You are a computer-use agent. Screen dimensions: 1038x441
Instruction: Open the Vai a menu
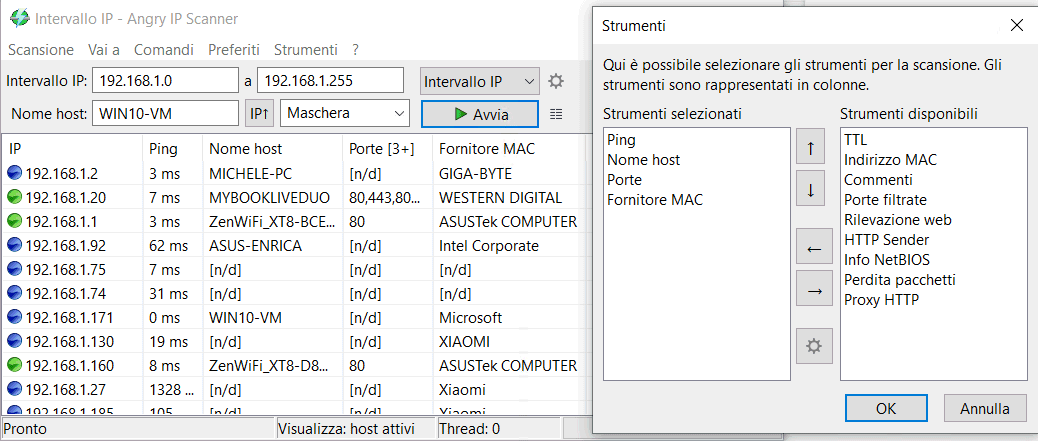[103, 50]
